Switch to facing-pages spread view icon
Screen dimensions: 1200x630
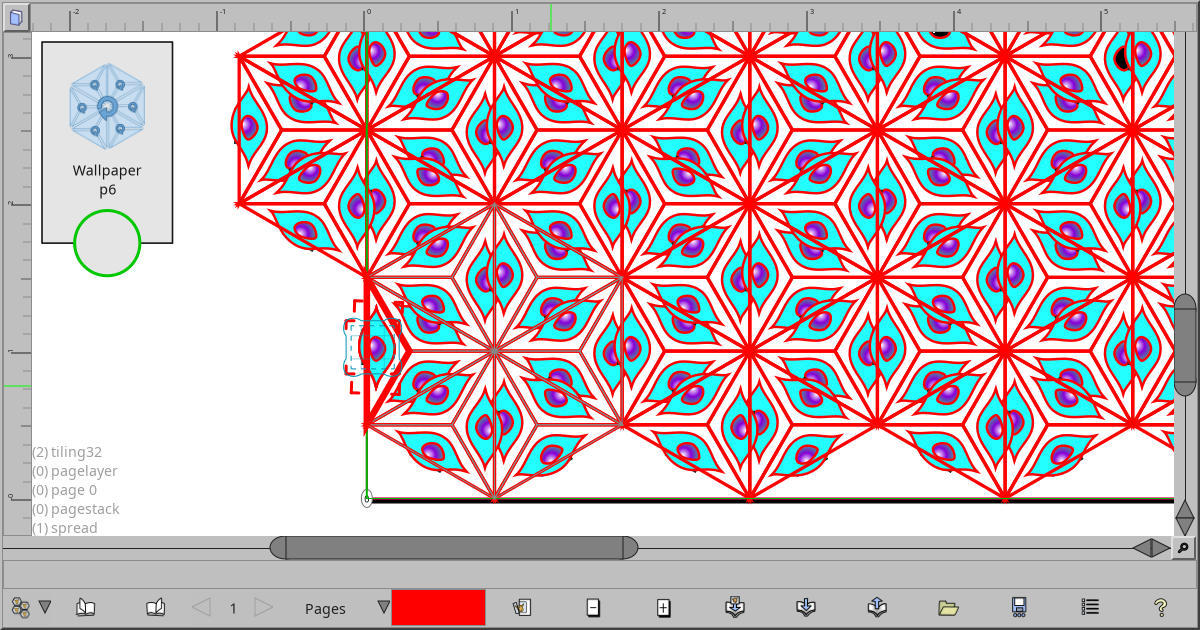point(156,607)
